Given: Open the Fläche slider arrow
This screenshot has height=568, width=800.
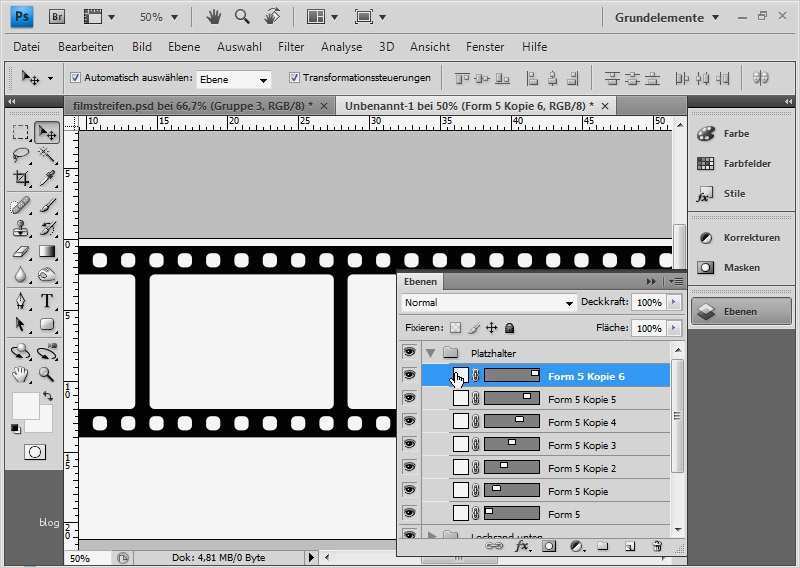Looking at the screenshot, I should pos(674,328).
